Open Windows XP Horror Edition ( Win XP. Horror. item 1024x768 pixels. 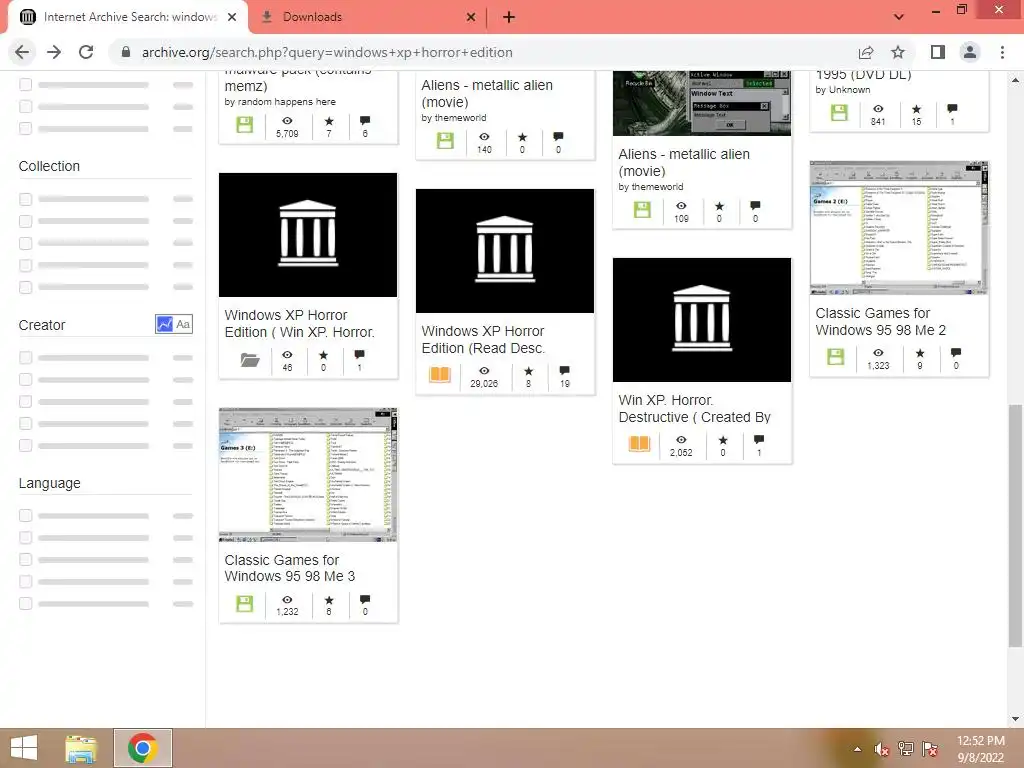pyautogui.click(x=299, y=323)
